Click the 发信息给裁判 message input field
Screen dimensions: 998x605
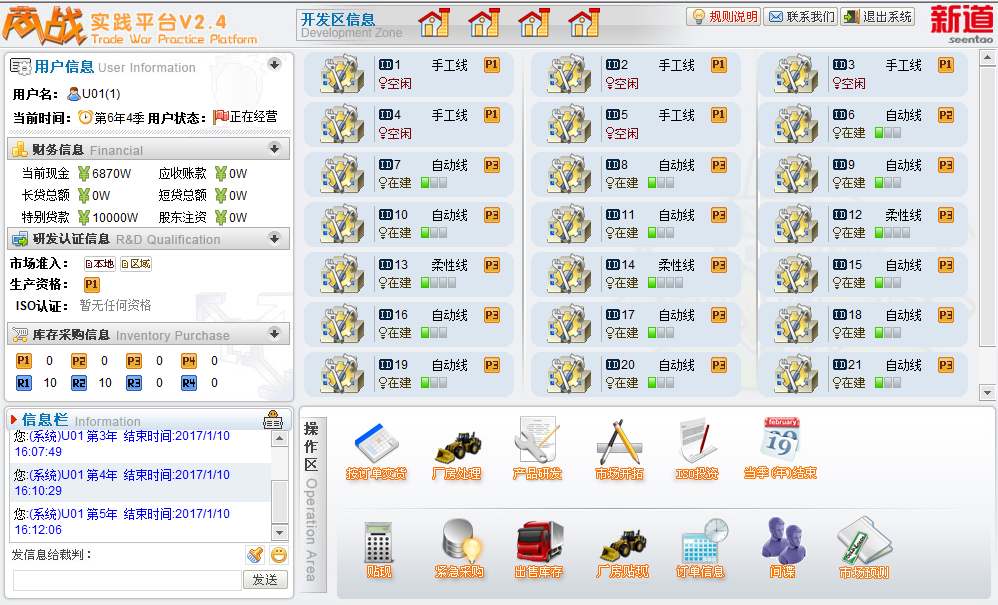[x=127, y=580]
